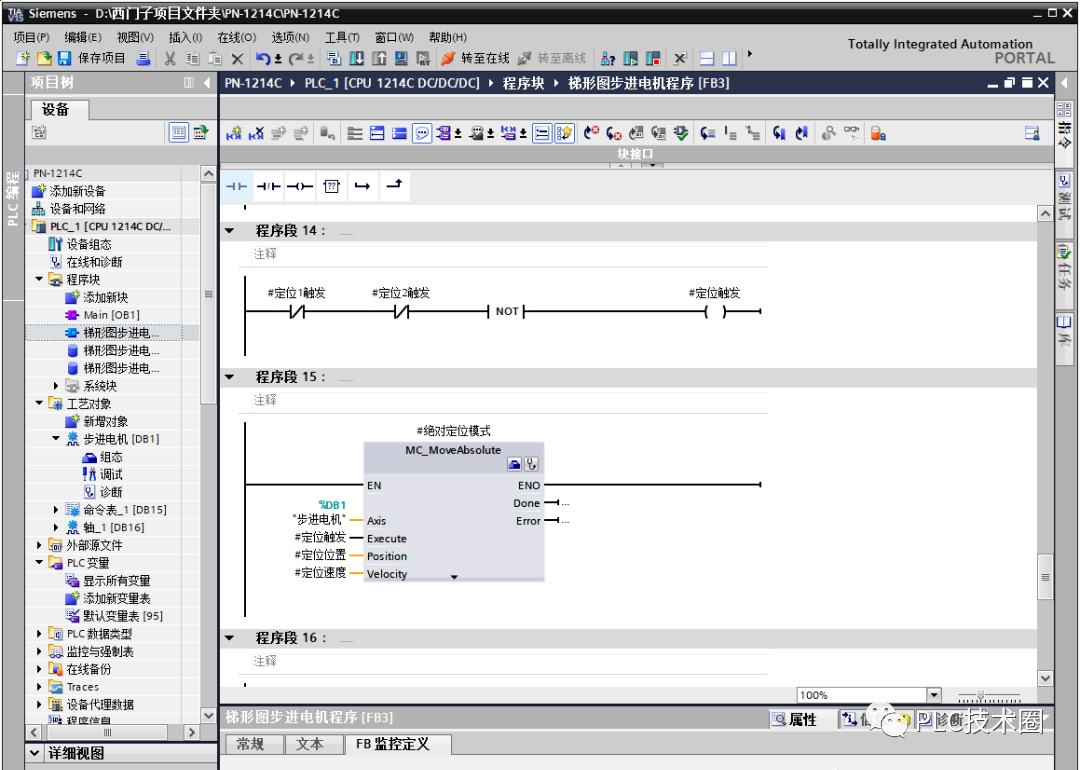Screen dimensions: 1080x770
Task: Click the print icon next to 保存项目
Action: (x=143, y=59)
